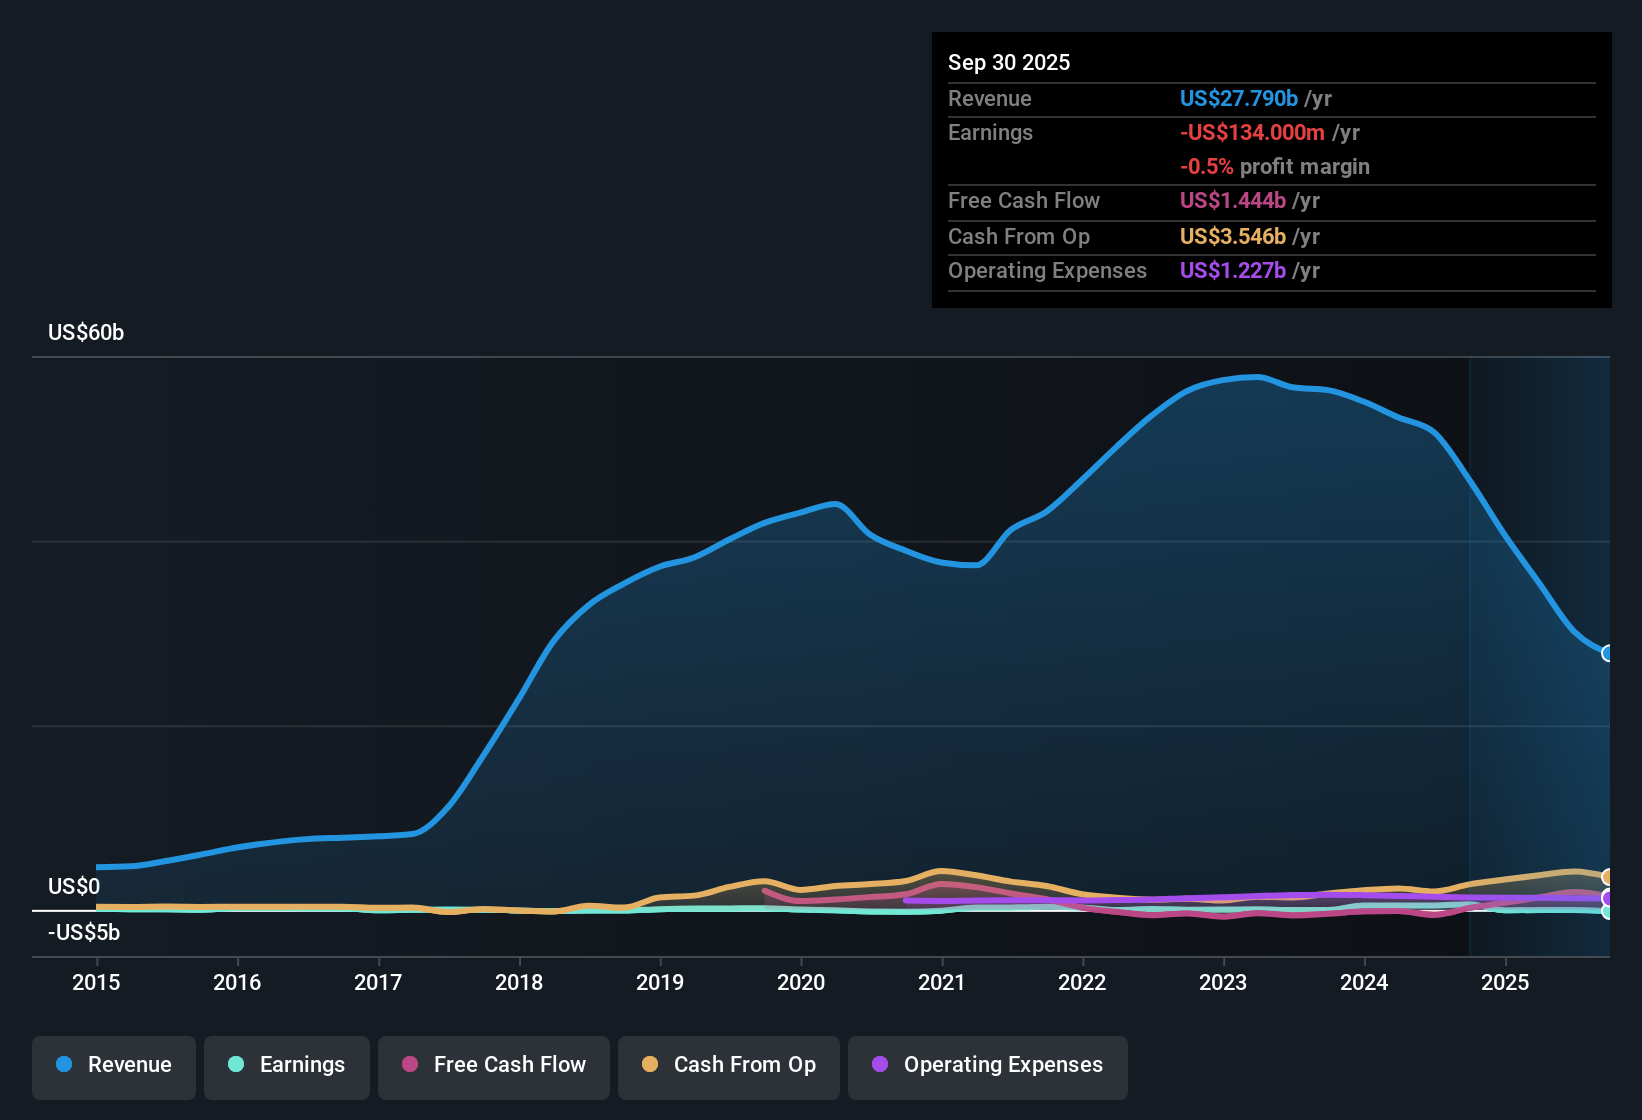This screenshot has width=1642, height=1120.
Task: Select the 2023 year label on the axis
Action: [1224, 983]
